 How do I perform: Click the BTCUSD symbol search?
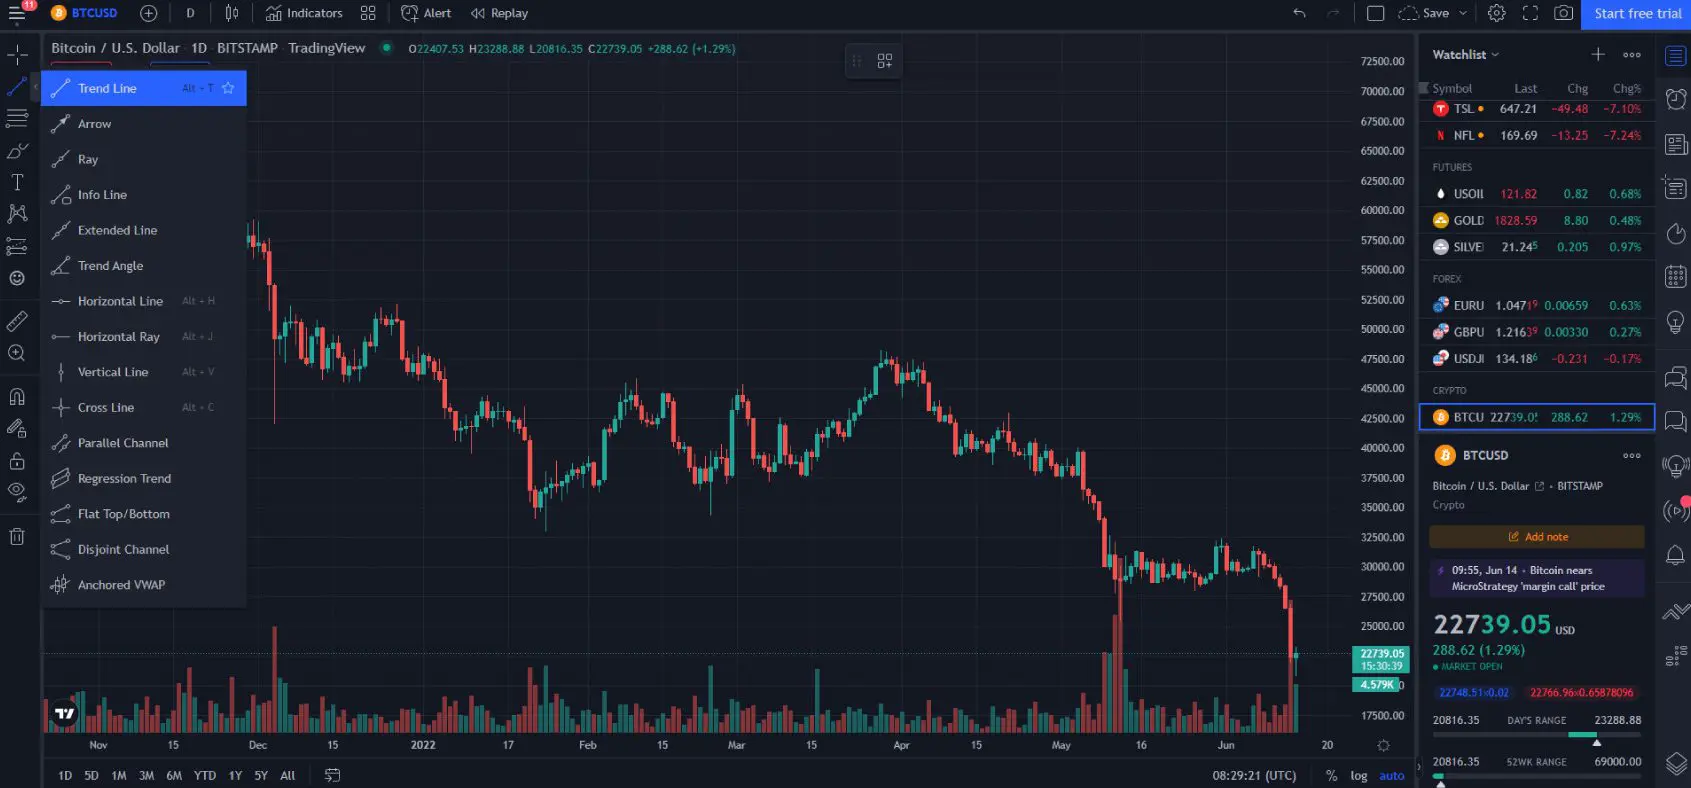pos(84,13)
